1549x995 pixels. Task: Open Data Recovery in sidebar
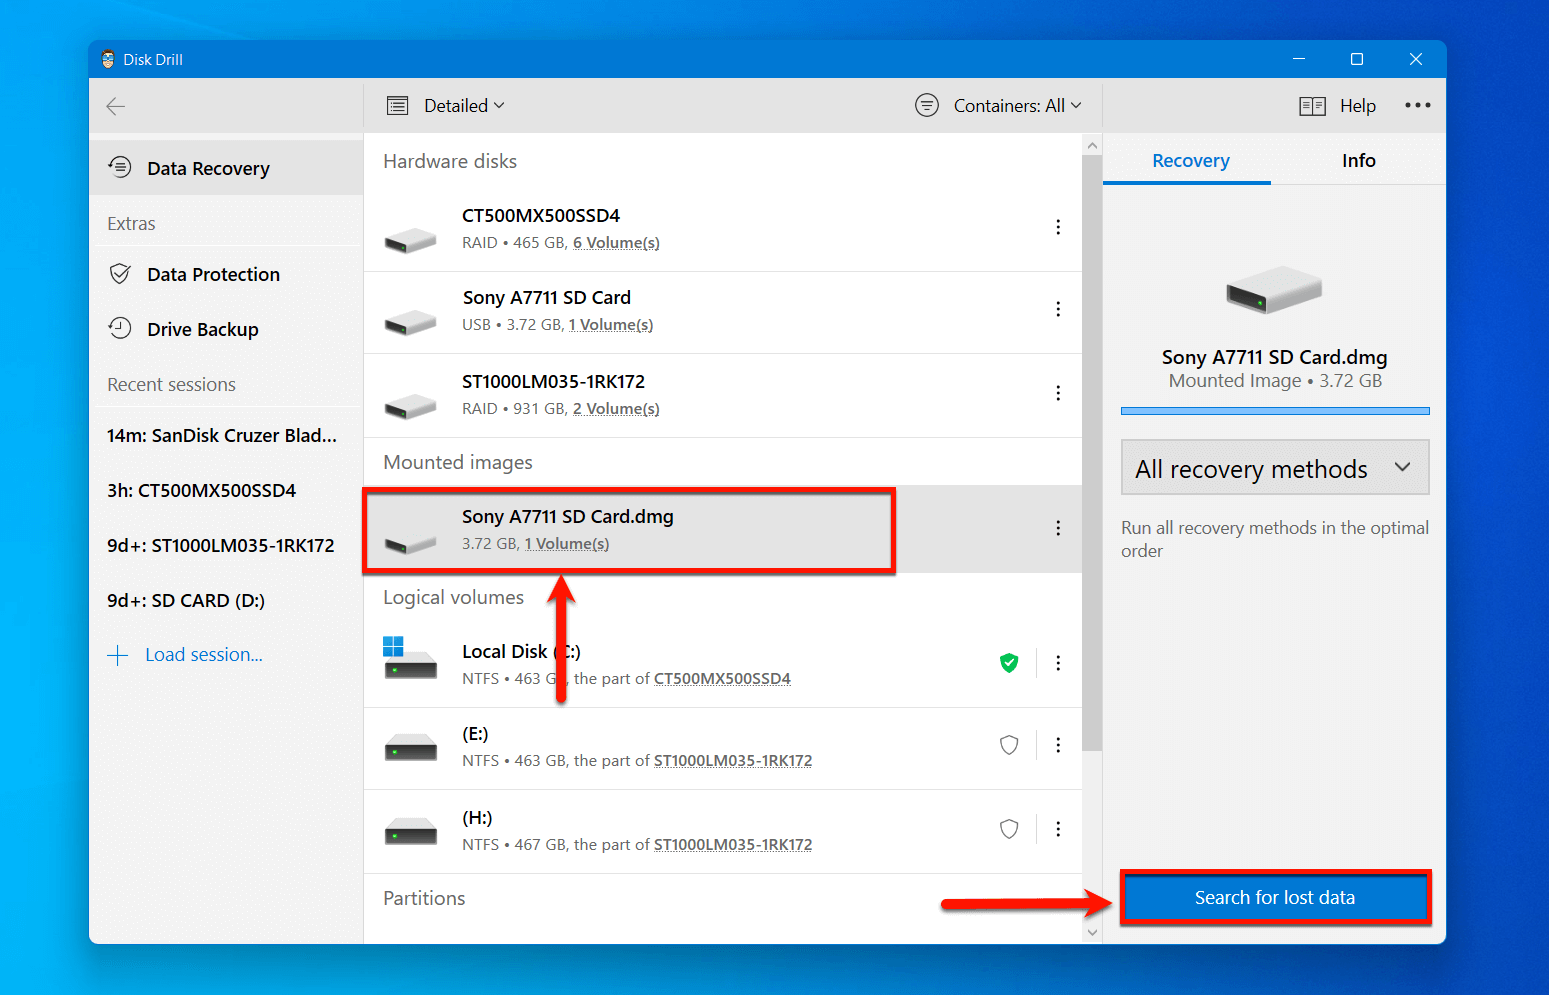pyautogui.click(x=226, y=168)
